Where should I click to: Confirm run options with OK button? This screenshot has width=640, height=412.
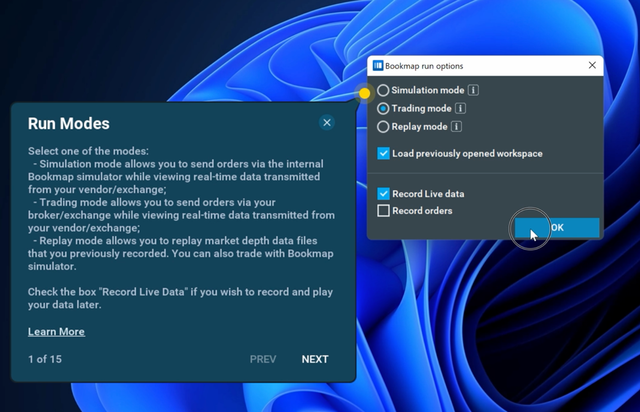tap(557, 227)
